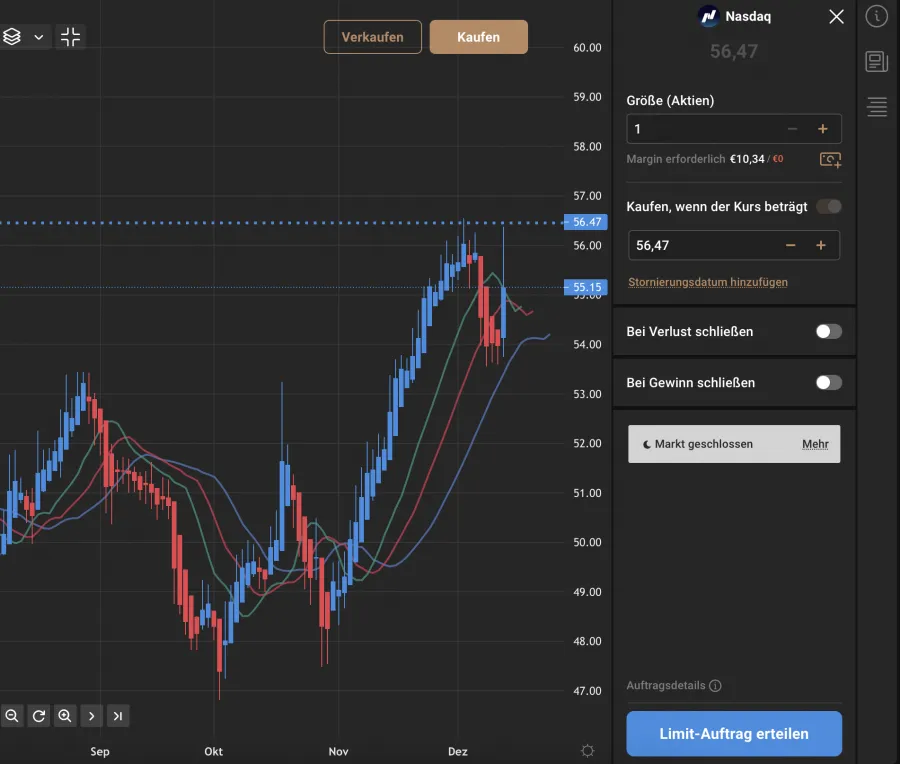Enable the 'Bei Gewinn schließen' switch
The width and height of the screenshot is (900, 764).
pyautogui.click(x=828, y=382)
